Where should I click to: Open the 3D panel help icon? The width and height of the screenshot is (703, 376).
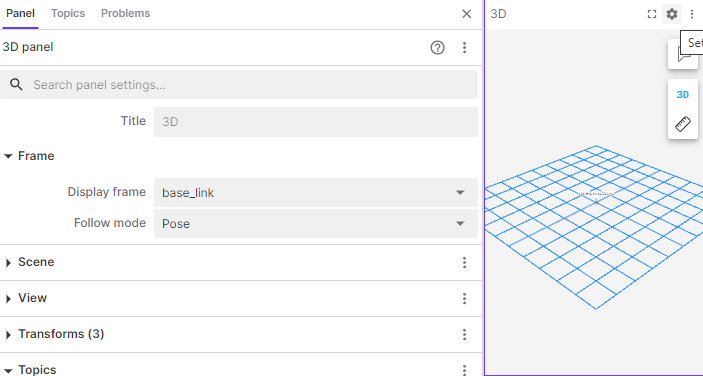click(x=437, y=48)
